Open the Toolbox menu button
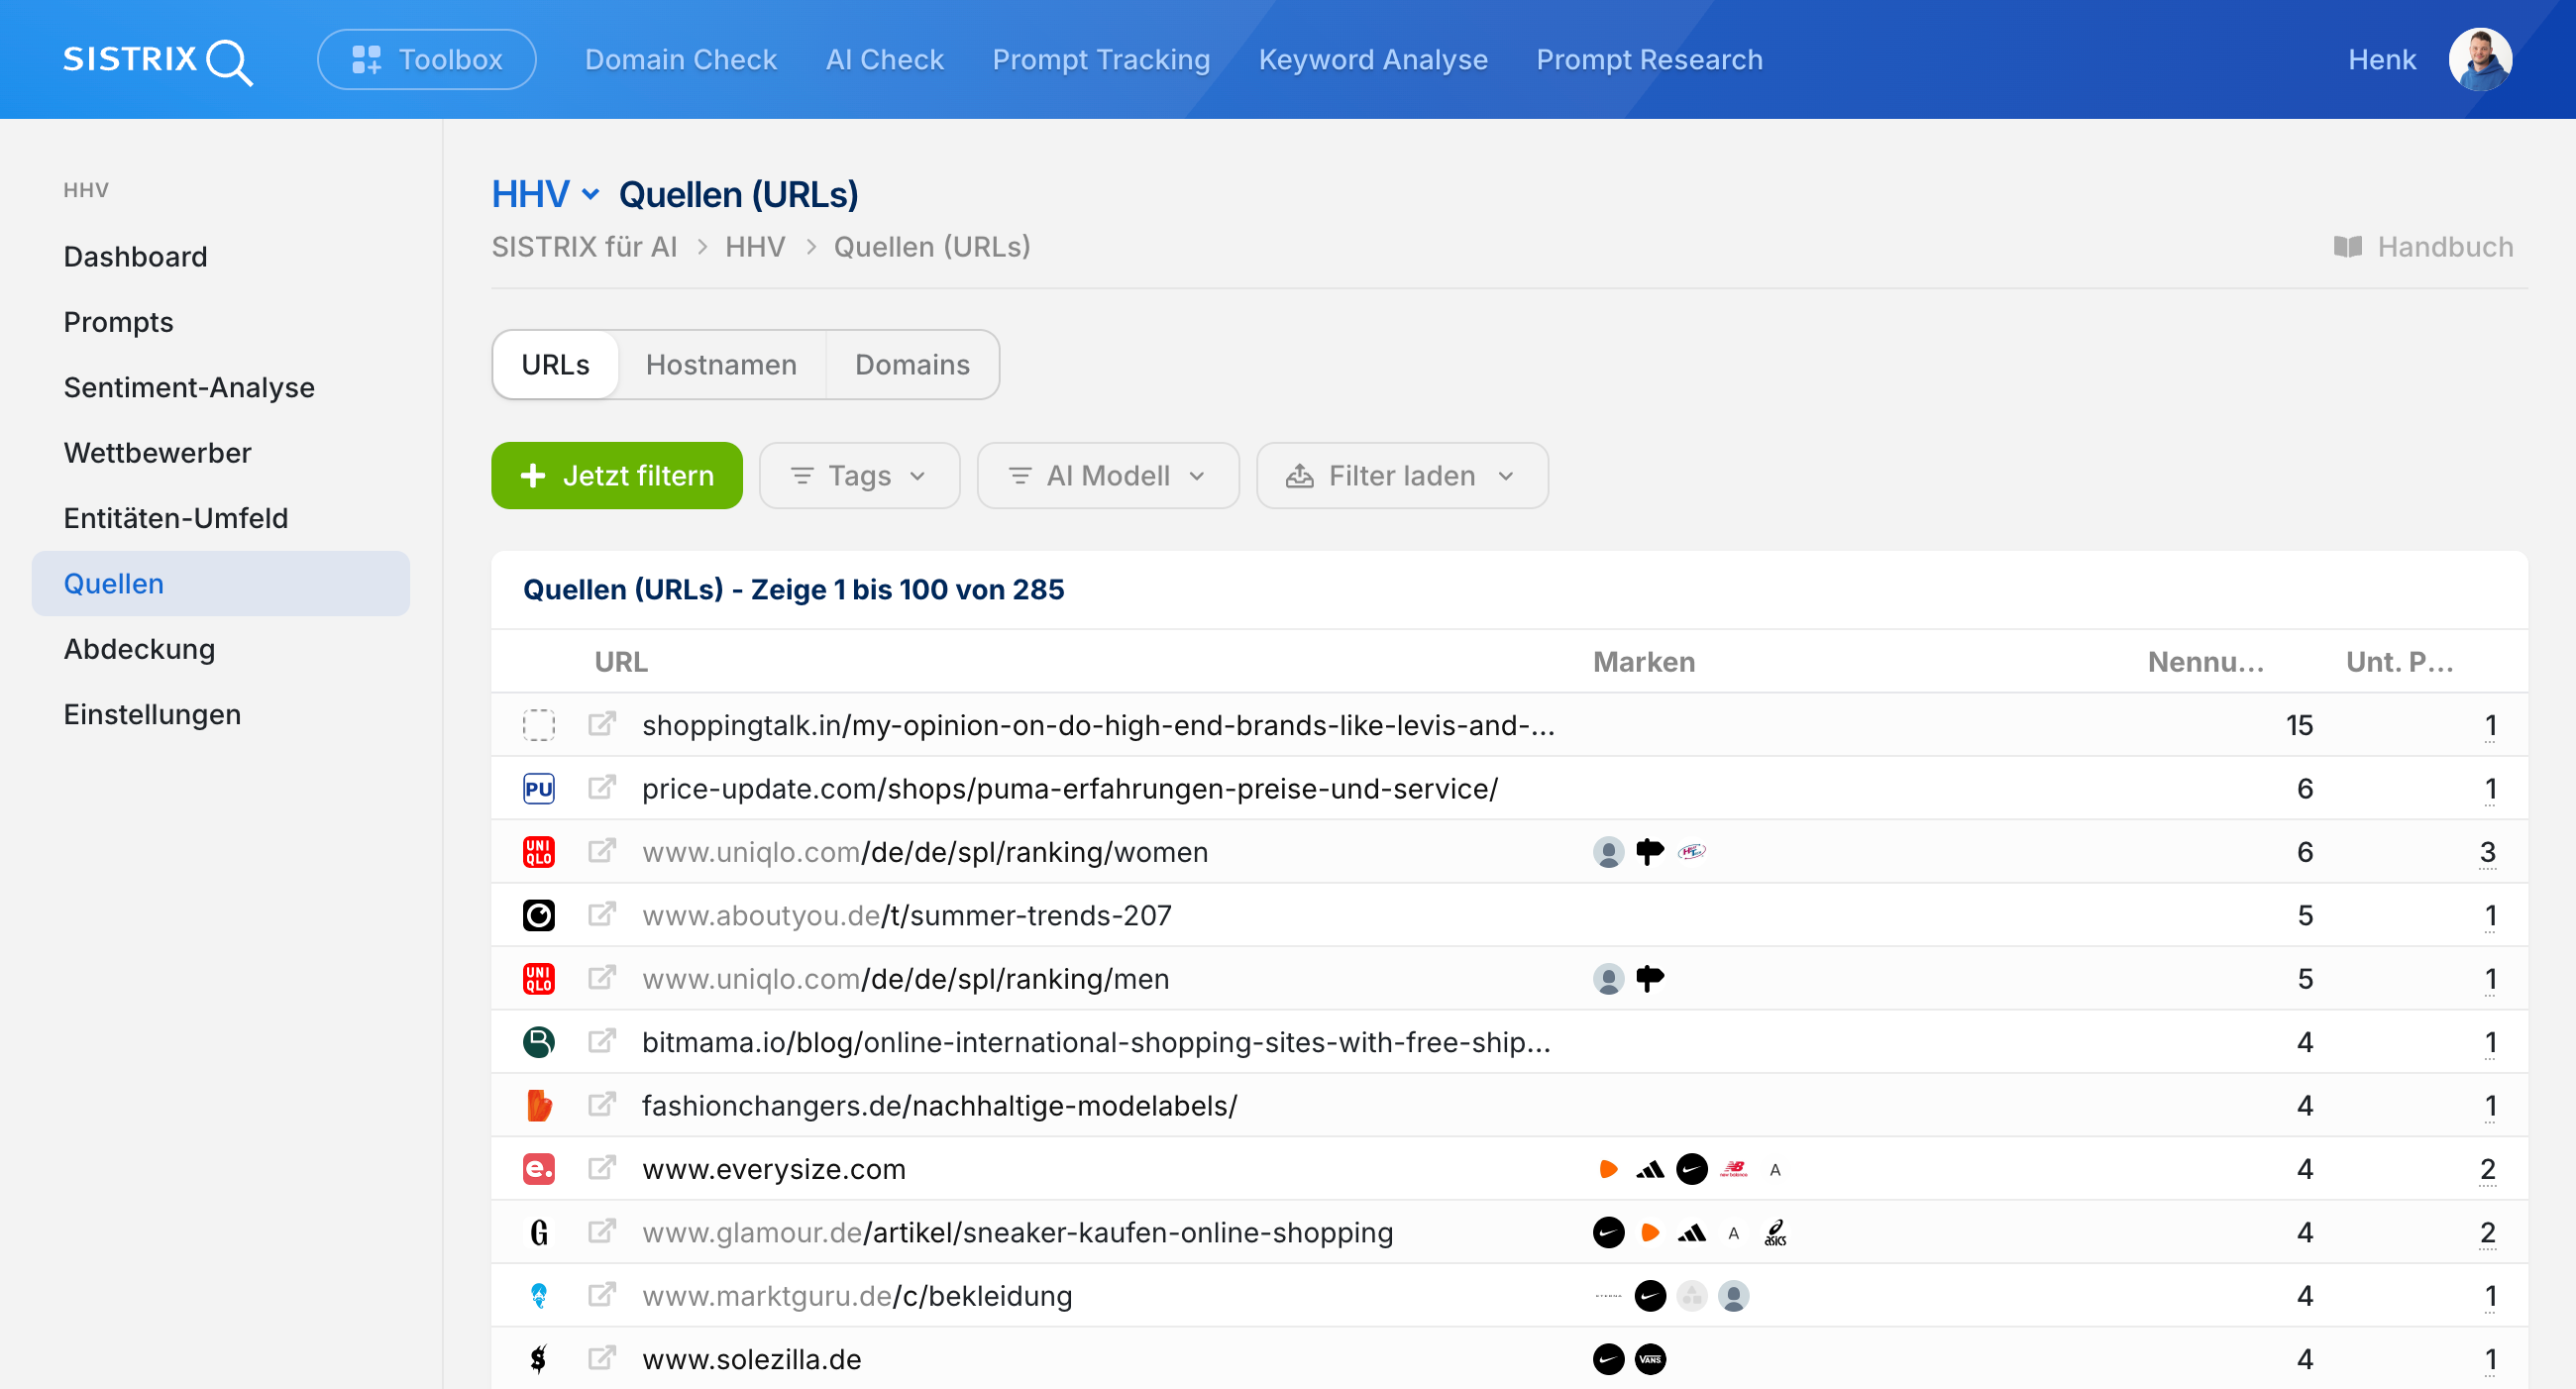The height and width of the screenshot is (1389, 2576). point(427,60)
